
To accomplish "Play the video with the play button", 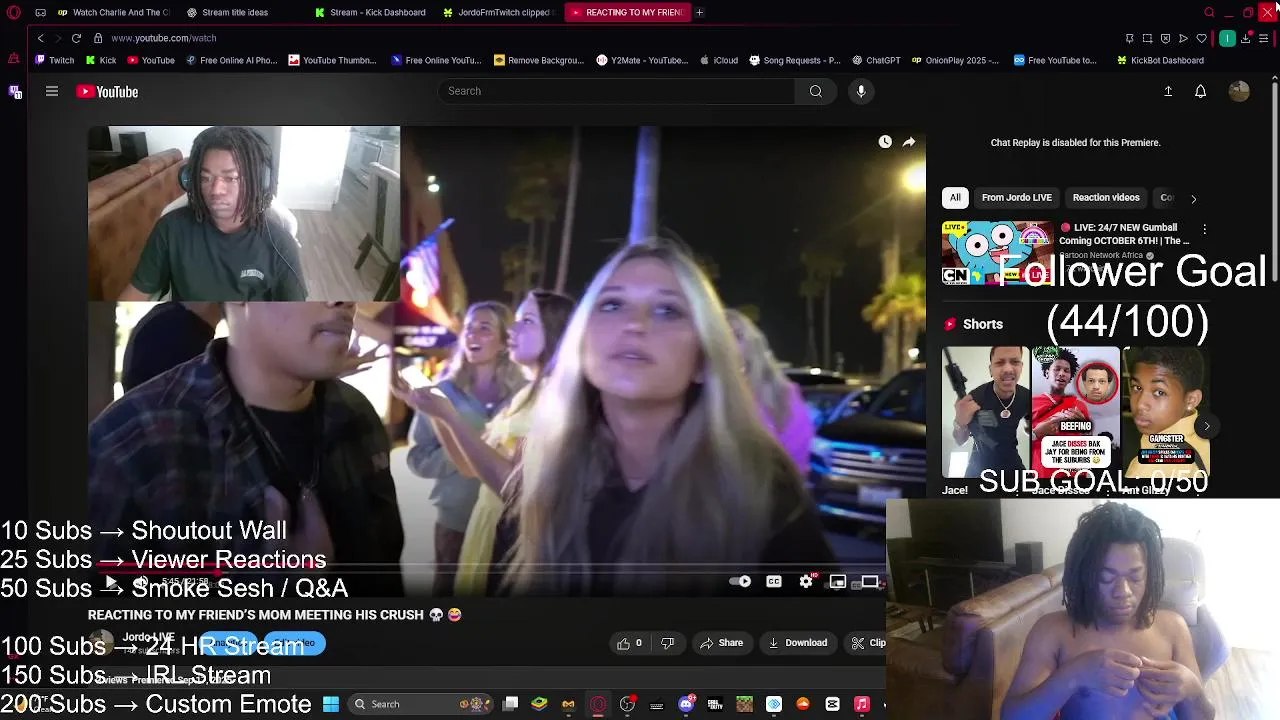I will 111,582.
